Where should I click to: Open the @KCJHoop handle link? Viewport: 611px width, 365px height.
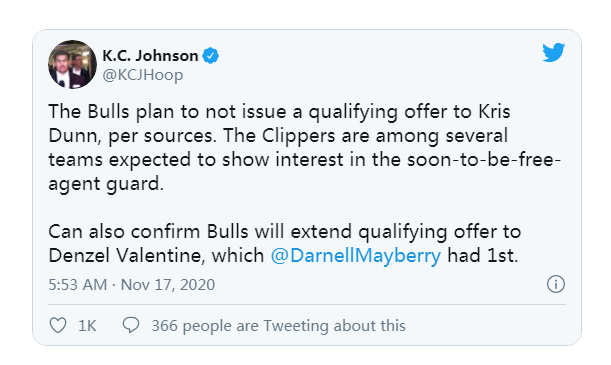tap(143, 75)
